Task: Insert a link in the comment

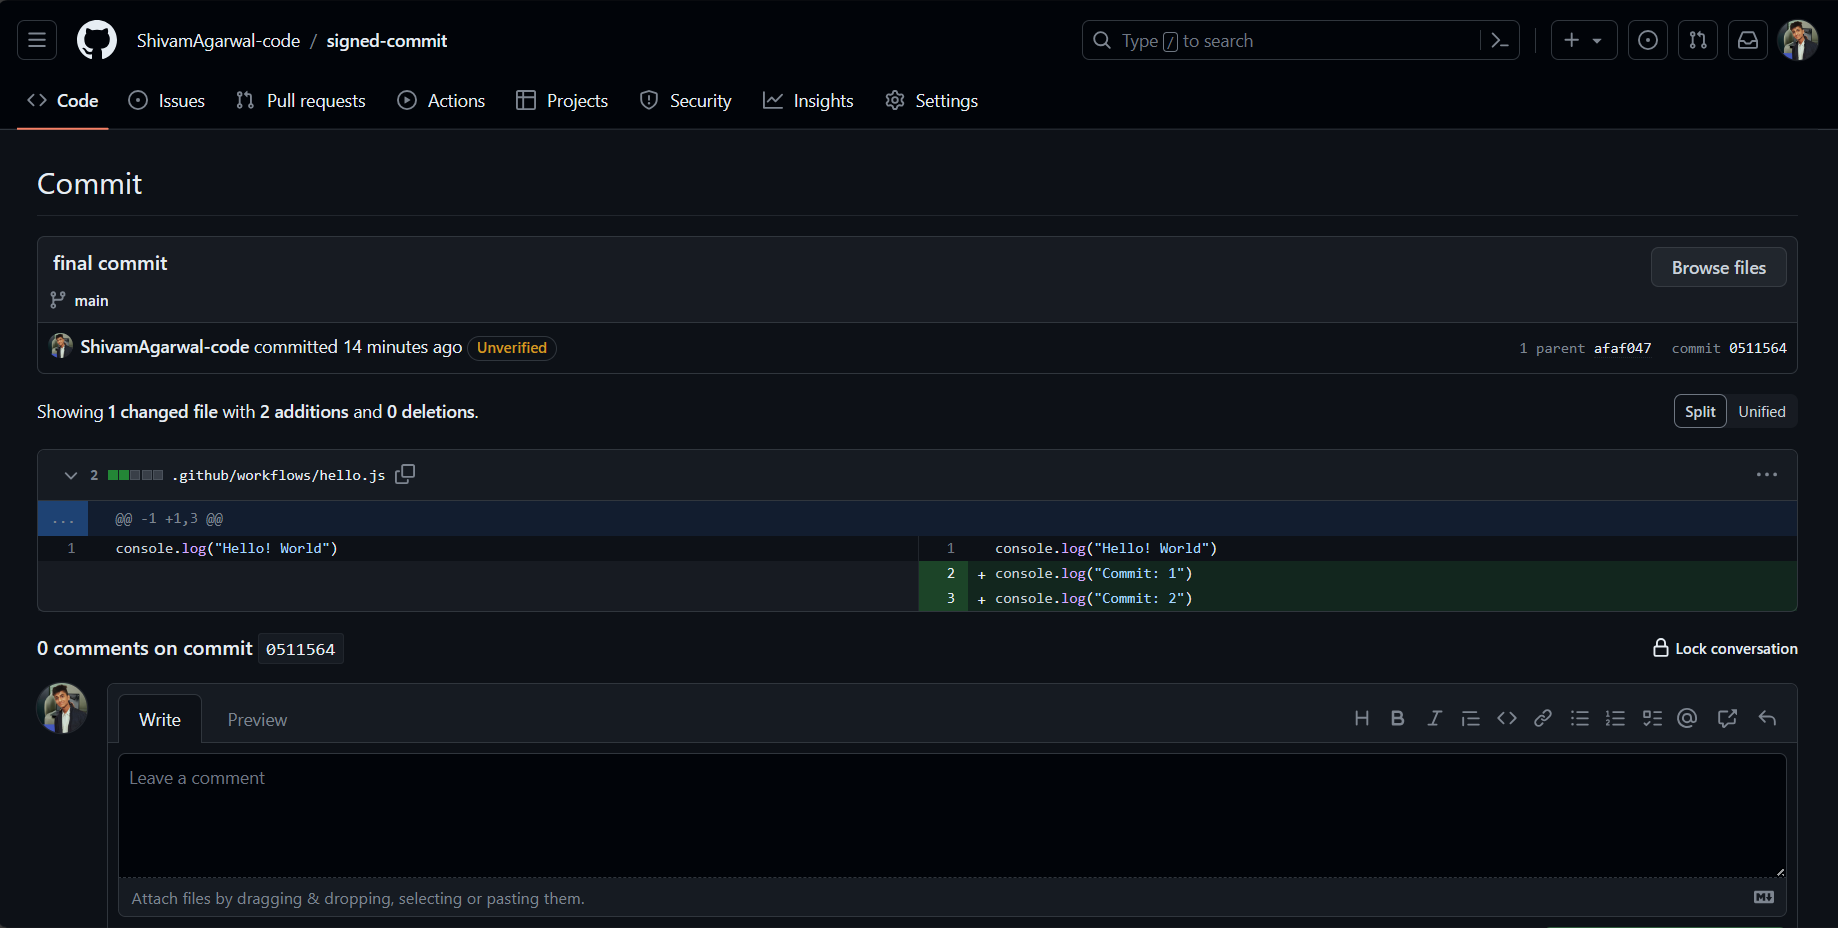Action: 1543,718
